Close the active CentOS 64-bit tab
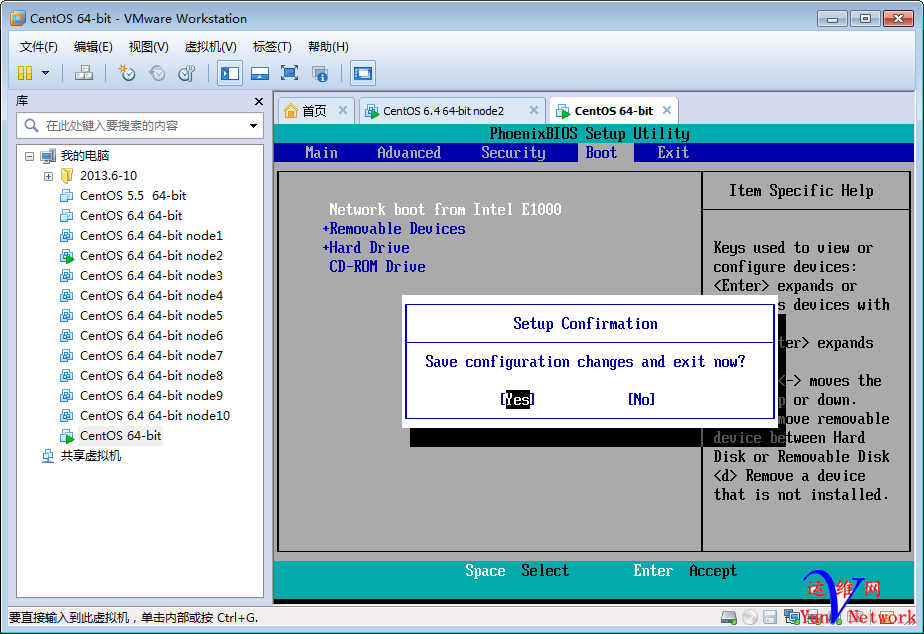 pyautogui.click(x=667, y=110)
